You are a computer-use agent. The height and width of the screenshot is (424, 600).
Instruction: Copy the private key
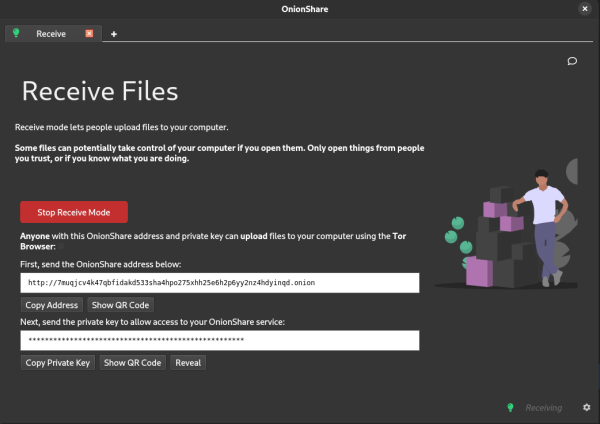click(58, 362)
